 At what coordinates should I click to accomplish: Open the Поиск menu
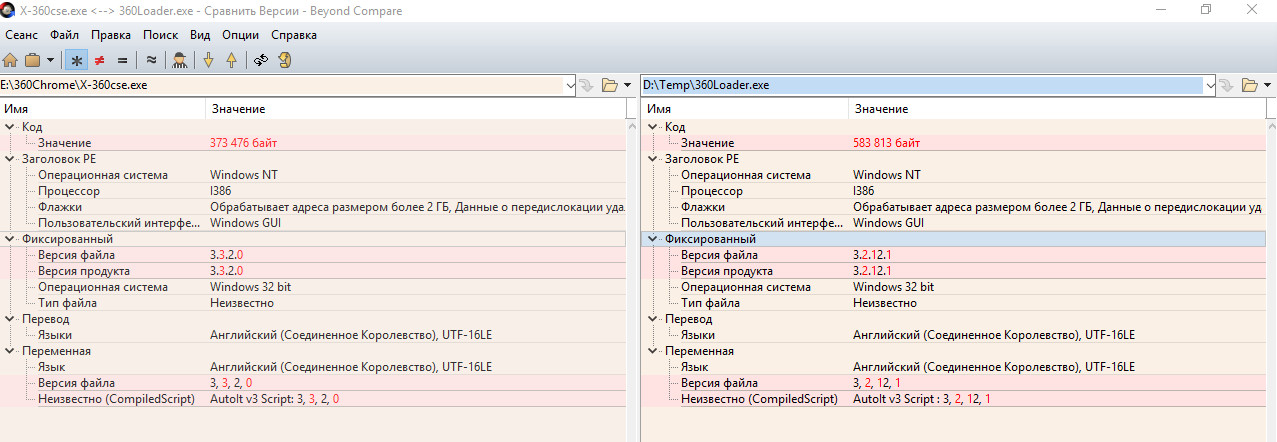click(x=161, y=35)
